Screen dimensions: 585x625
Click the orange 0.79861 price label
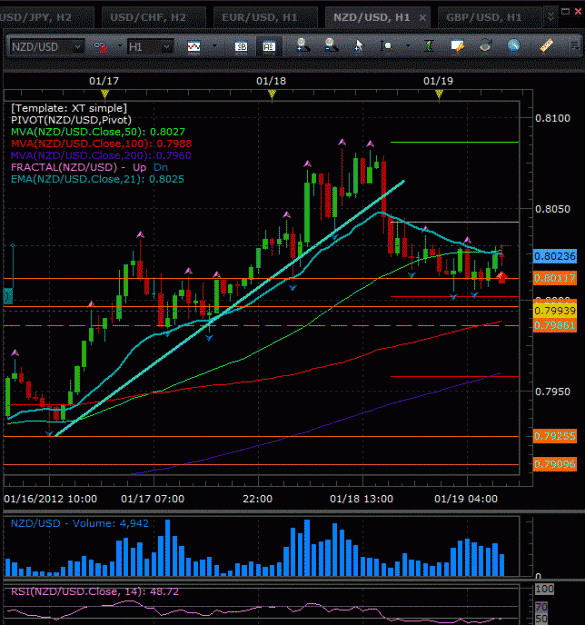coord(555,325)
